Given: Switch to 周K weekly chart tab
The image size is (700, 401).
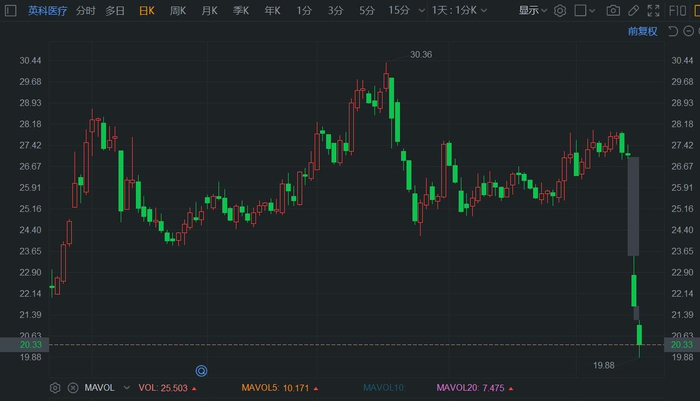Looking at the screenshot, I should [178, 11].
